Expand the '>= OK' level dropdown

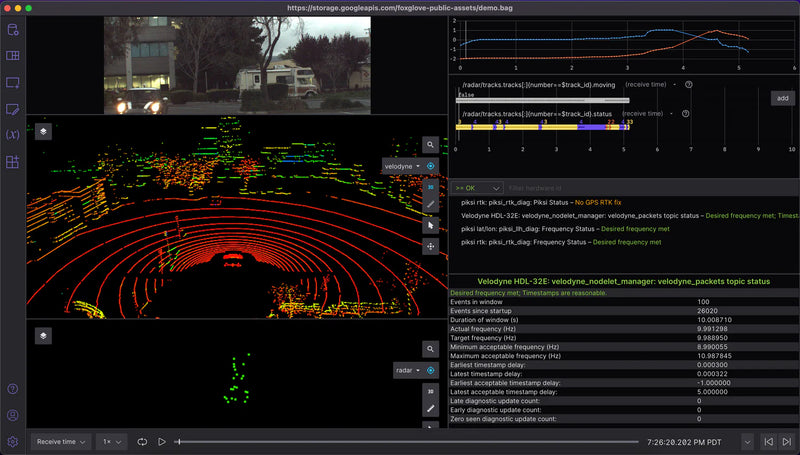click(x=477, y=187)
